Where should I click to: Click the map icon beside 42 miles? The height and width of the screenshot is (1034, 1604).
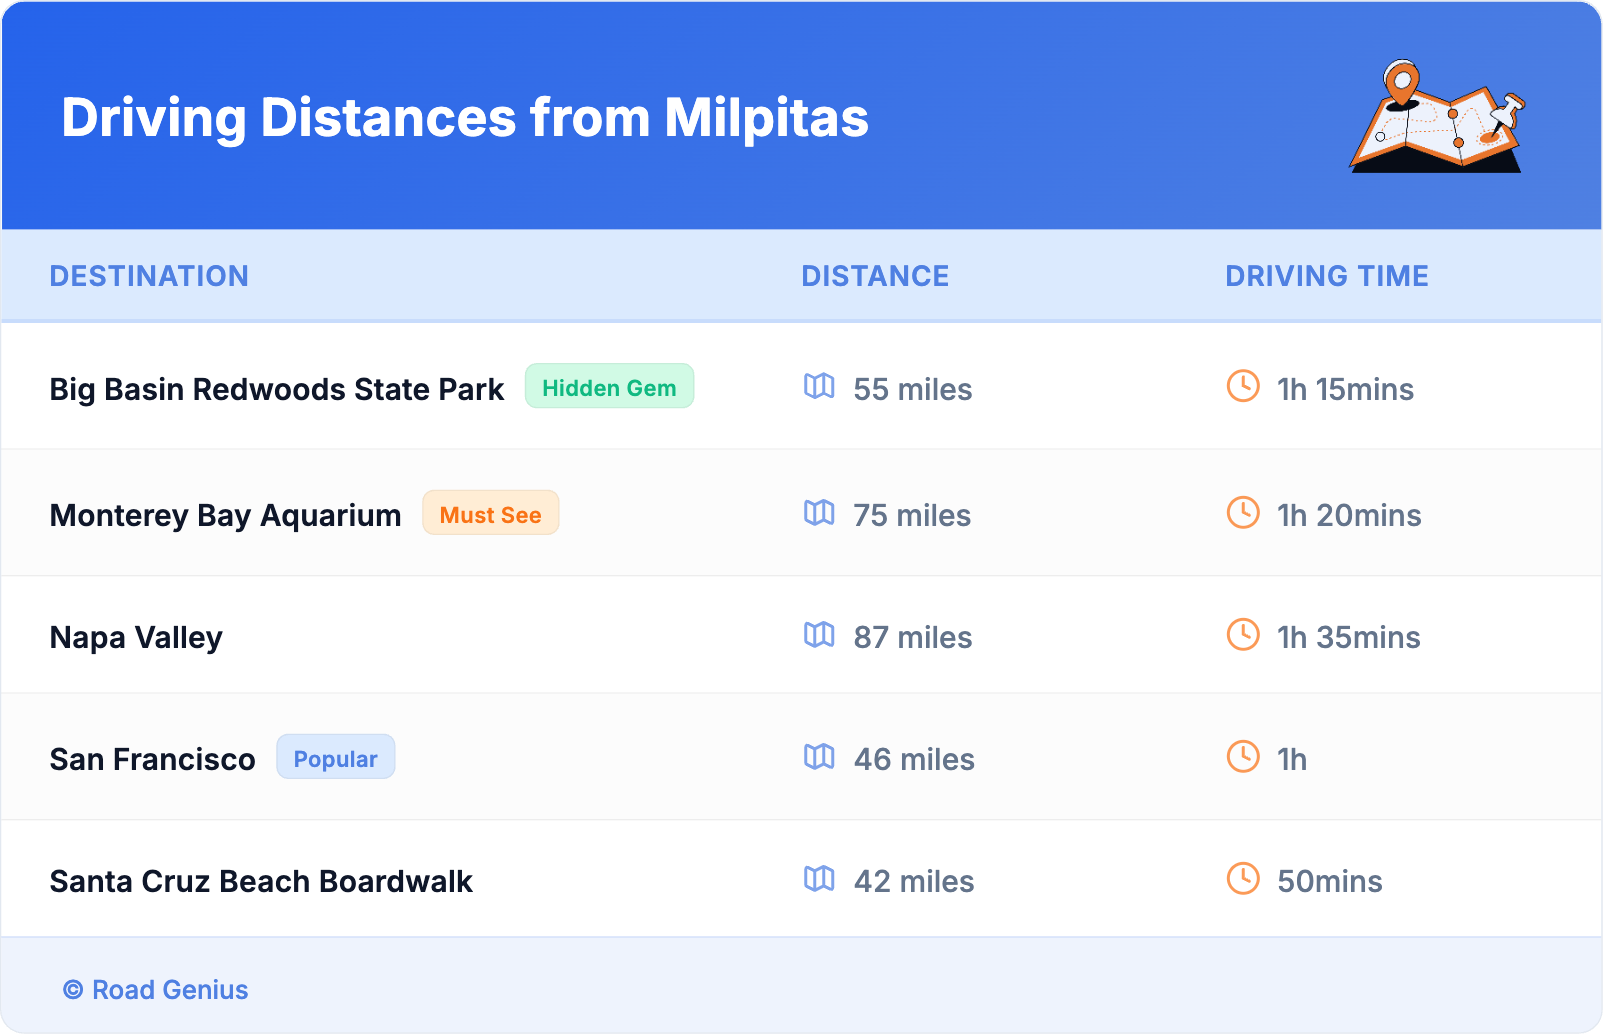click(819, 879)
